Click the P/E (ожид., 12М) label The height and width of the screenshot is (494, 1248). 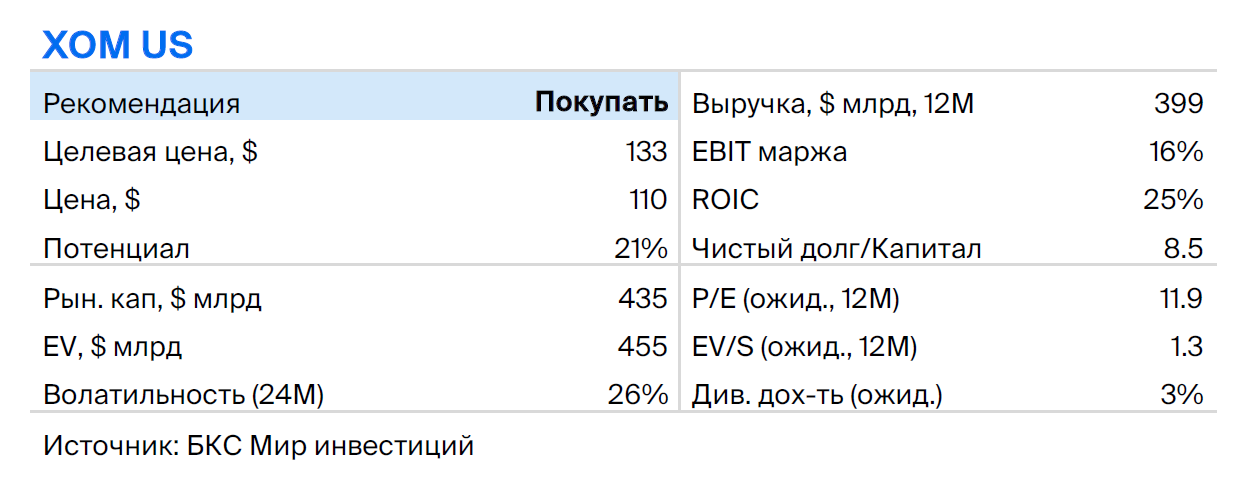pos(796,299)
